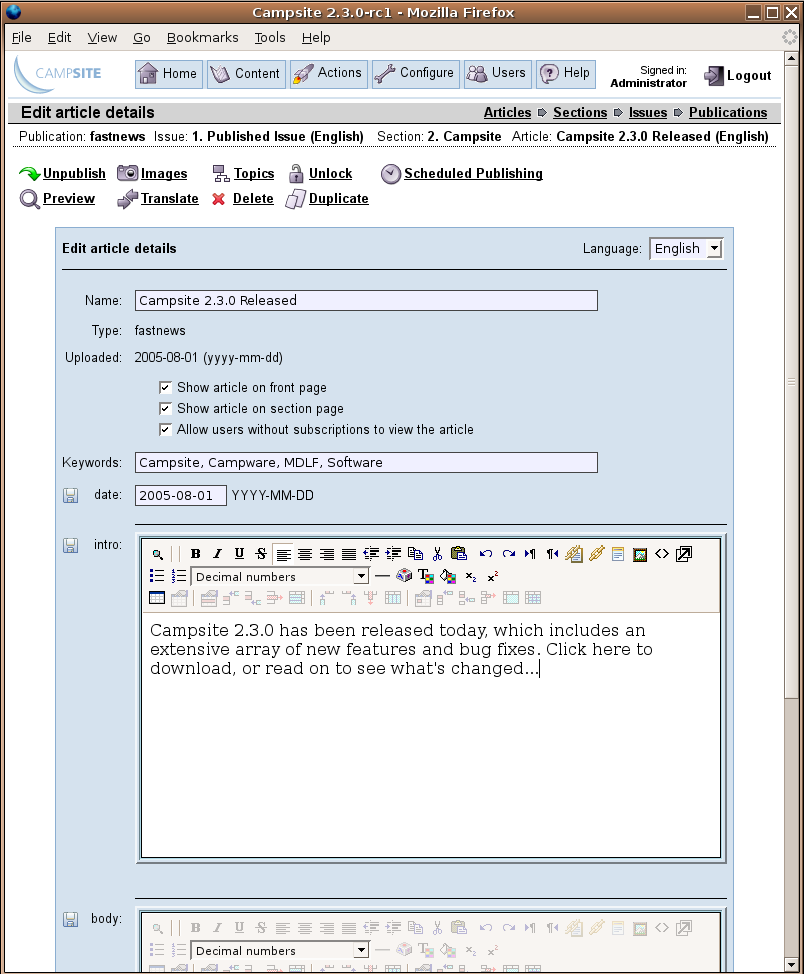This screenshot has height=975, width=804.
Task: Toggle italic in the intro editor toolbar
Action: pyautogui.click(x=217, y=553)
